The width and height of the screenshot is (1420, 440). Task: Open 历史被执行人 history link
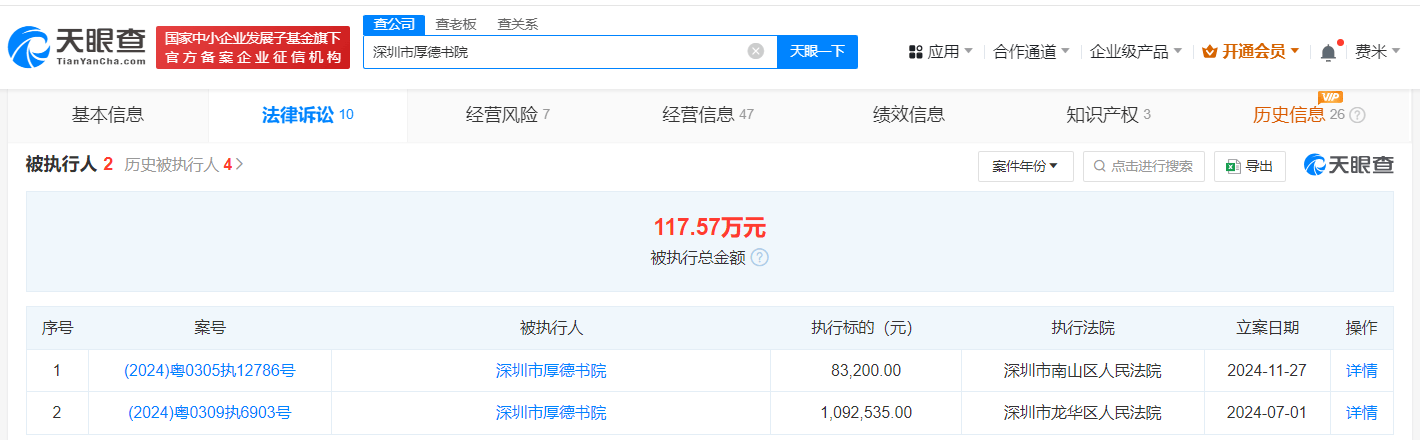pos(184,165)
